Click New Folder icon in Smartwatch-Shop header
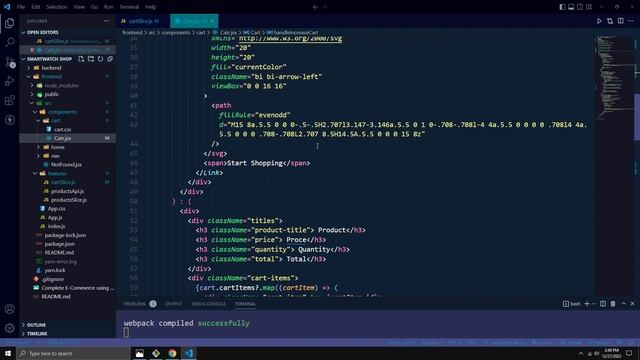This screenshot has width=640, height=360. point(91,59)
